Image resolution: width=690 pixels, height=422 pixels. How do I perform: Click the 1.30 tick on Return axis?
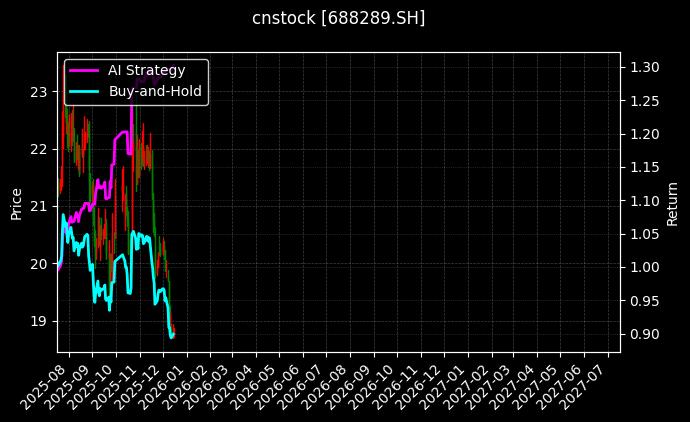pos(644,68)
